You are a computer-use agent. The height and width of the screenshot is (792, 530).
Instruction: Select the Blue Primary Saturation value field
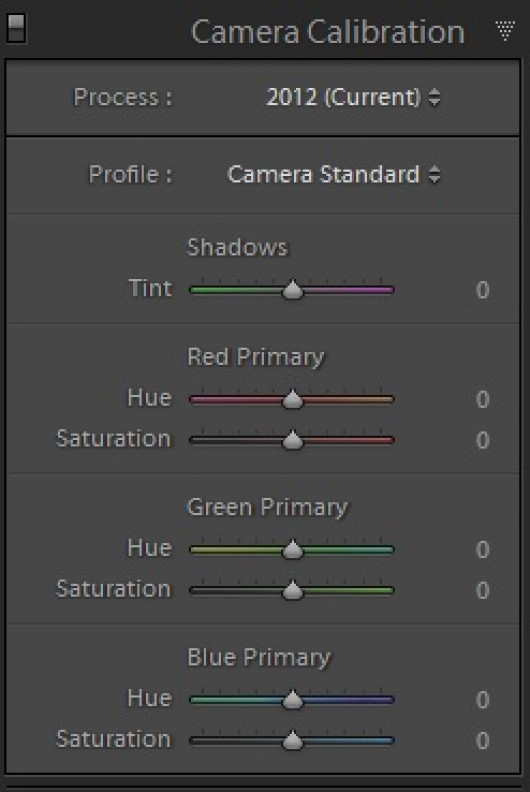[483, 741]
